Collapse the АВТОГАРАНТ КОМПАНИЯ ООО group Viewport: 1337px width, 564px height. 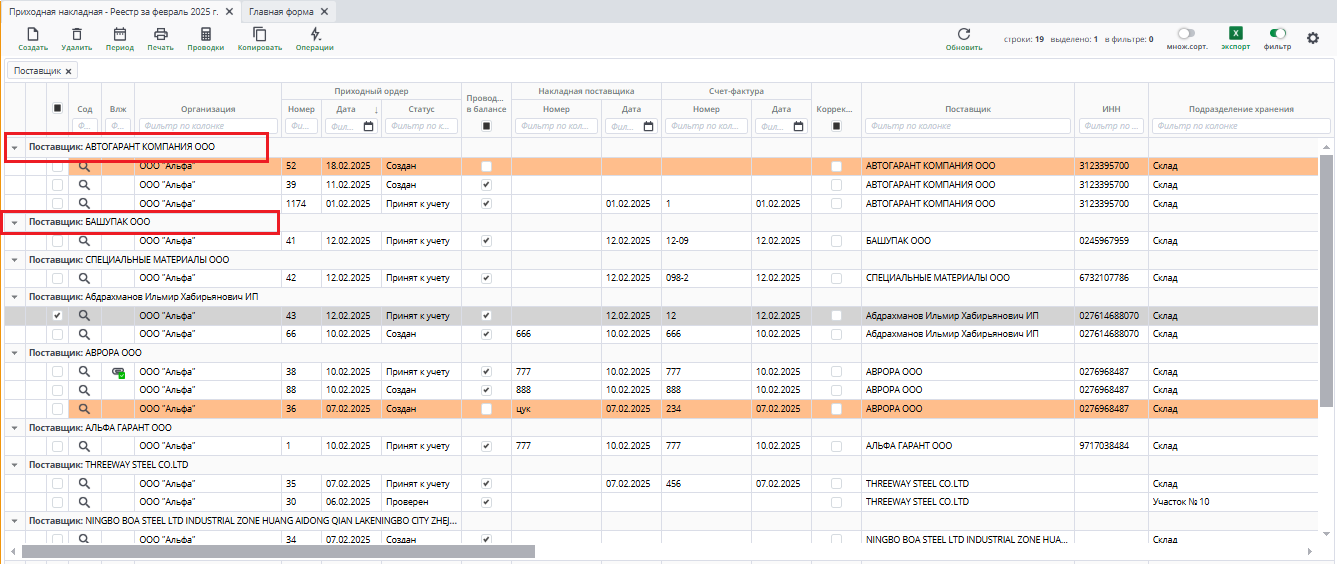tap(15, 147)
